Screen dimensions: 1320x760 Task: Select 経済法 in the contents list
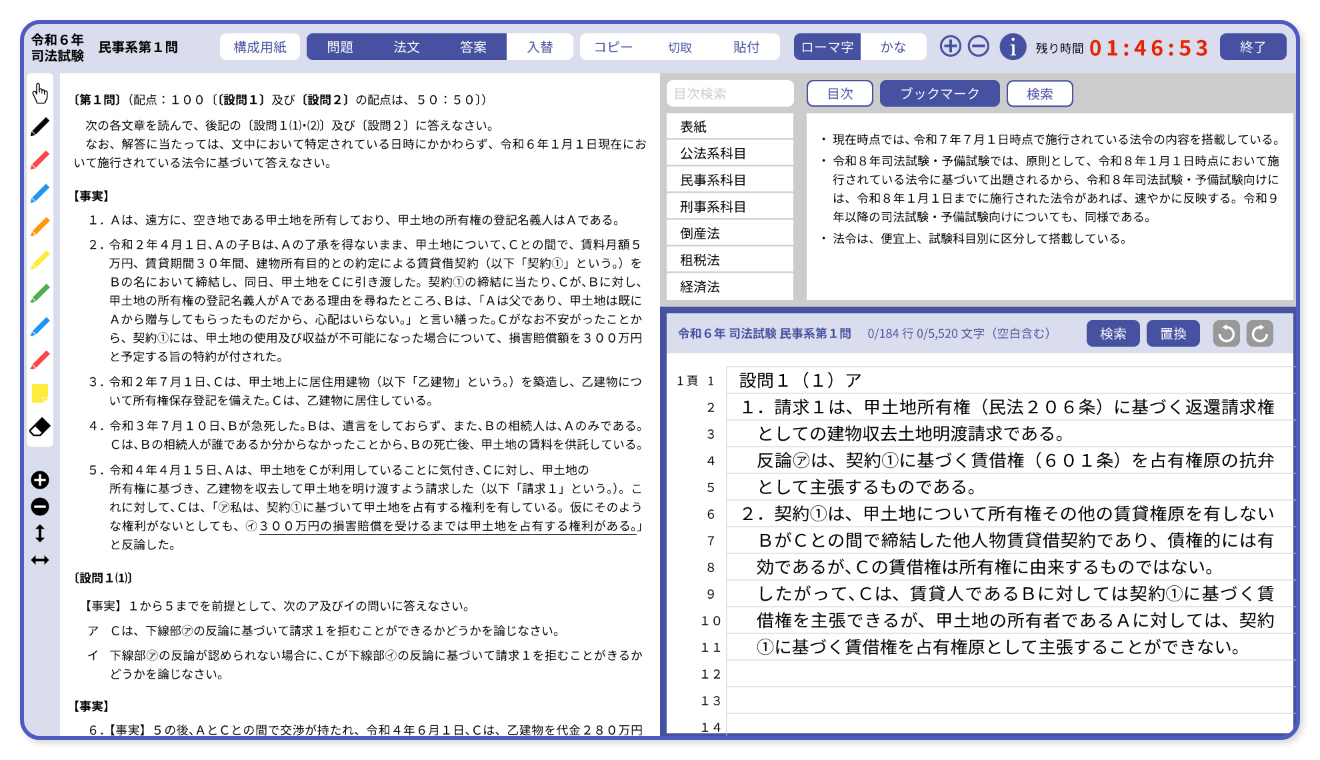pyautogui.click(x=730, y=287)
